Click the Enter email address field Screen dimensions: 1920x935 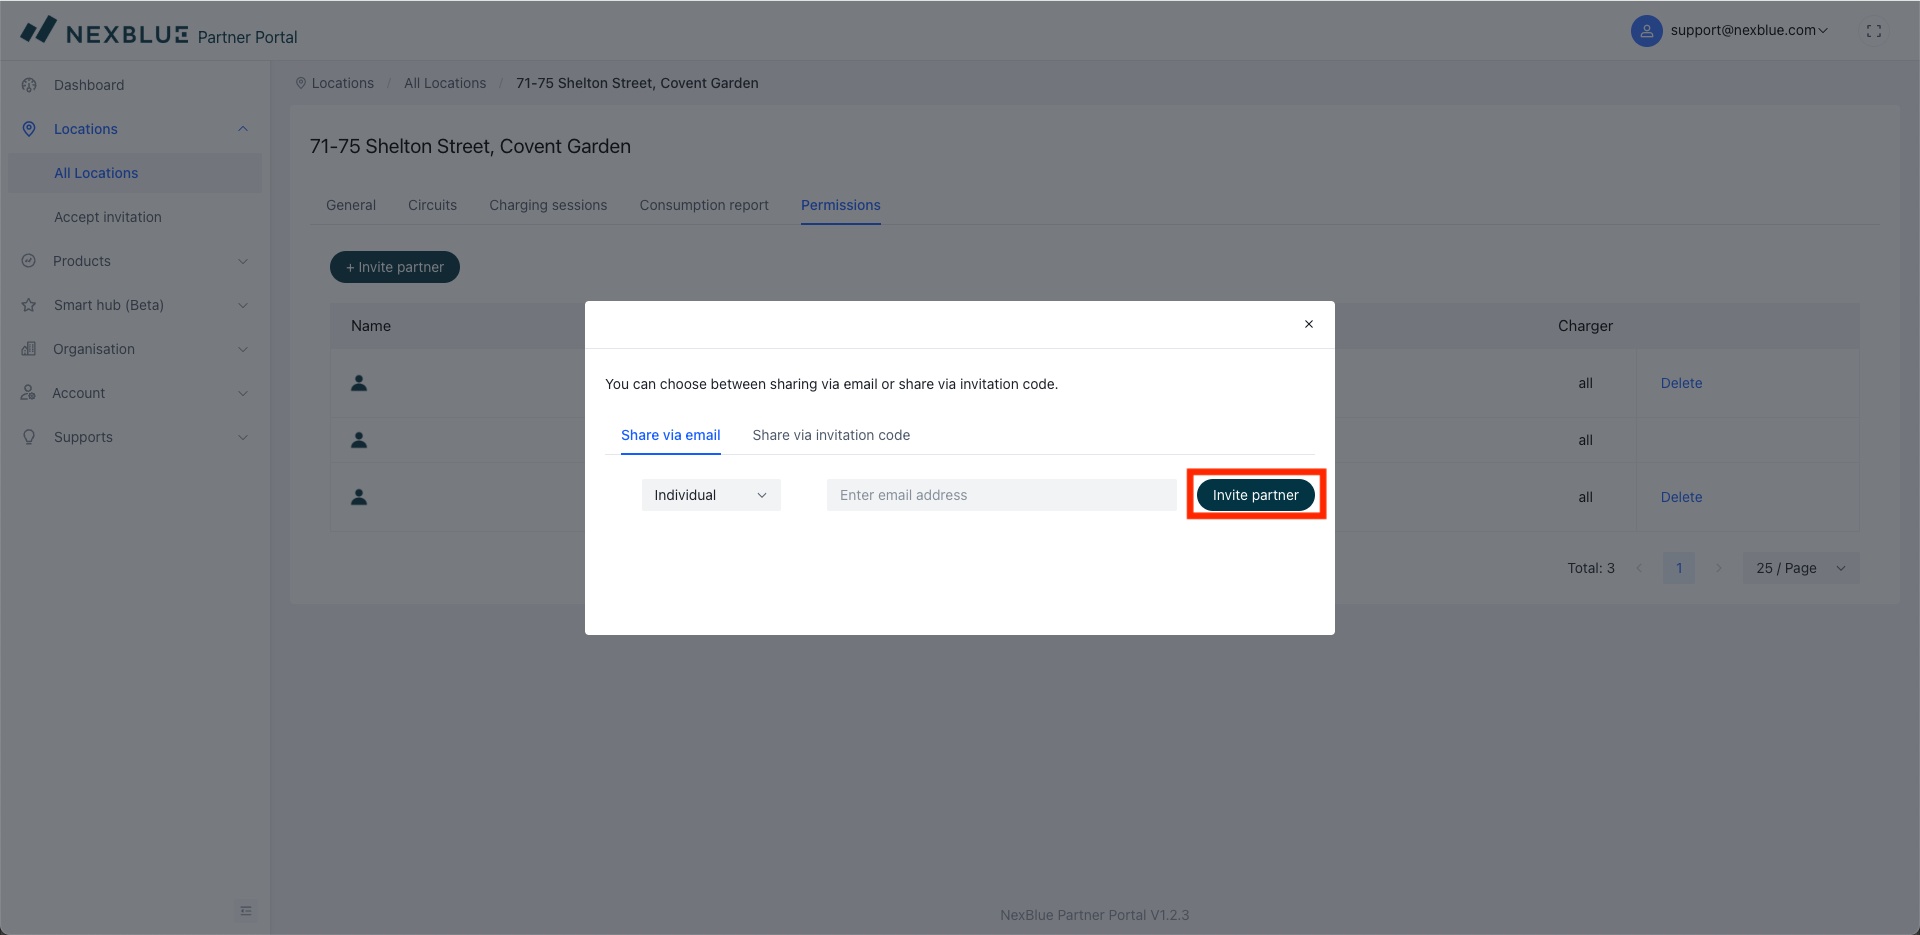coord(1001,495)
